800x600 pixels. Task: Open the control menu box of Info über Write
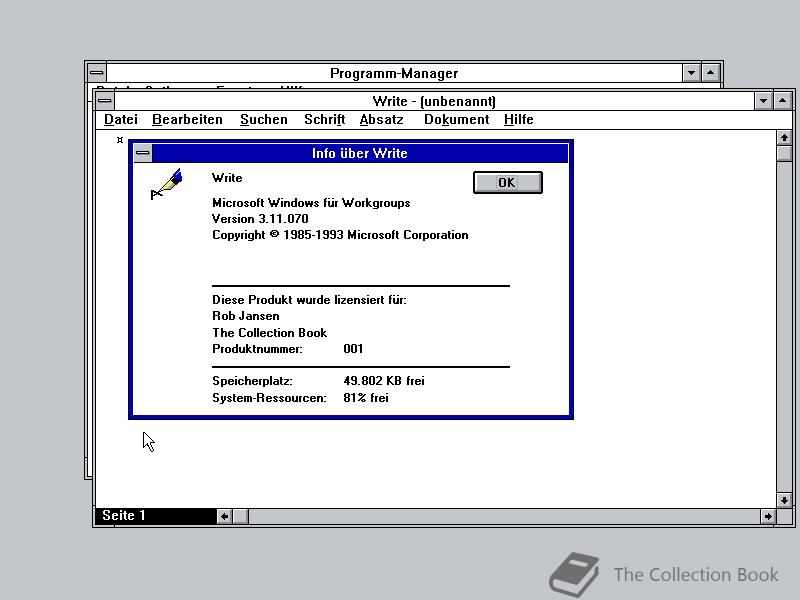point(143,153)
